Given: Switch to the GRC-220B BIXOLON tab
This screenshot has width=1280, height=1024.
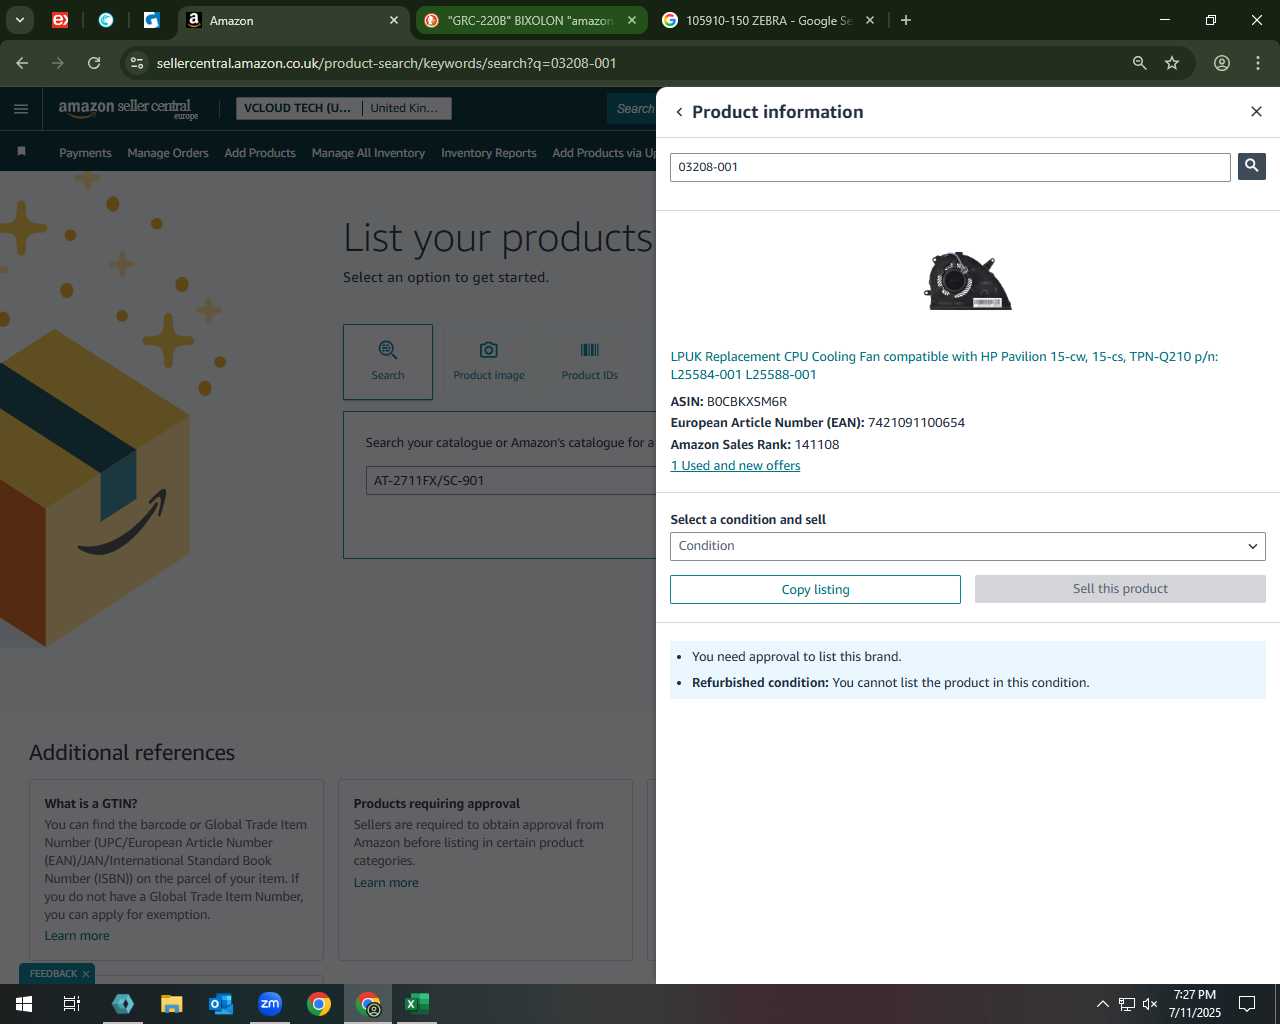Looking at the screenshot, I should tap(530, 20).
